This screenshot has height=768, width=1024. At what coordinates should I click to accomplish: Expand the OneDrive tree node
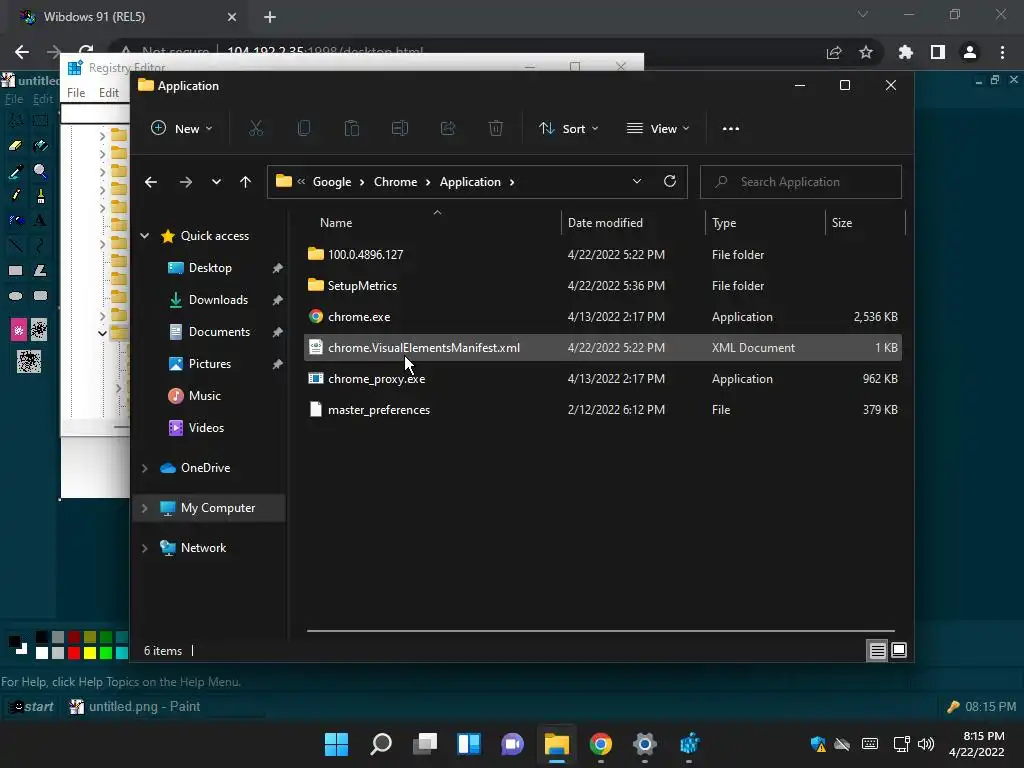(x=144, y=468)
